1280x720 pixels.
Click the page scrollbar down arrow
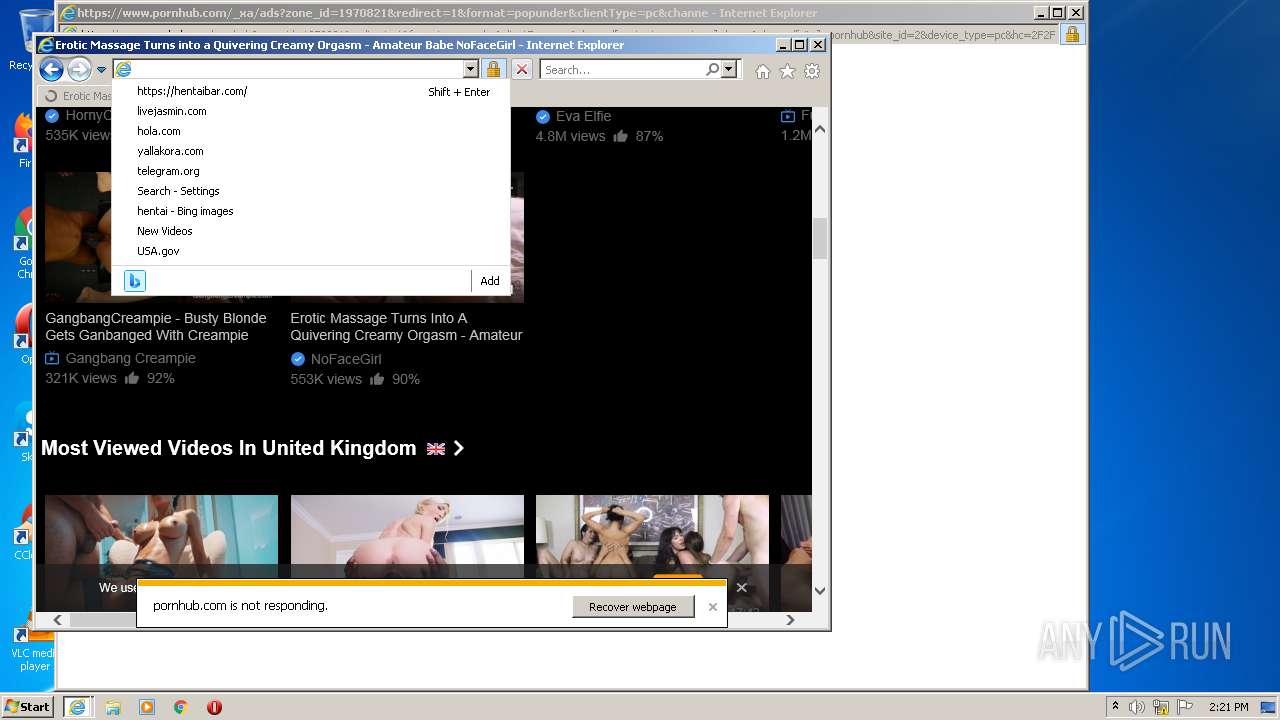pyautogui.click(x=820, y=591)
